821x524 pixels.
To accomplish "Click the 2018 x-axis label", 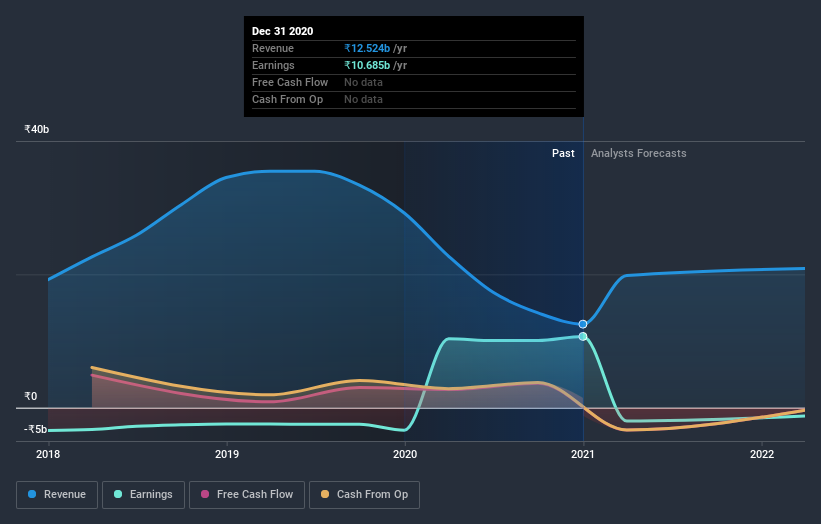I will click(x=48, y=454).
